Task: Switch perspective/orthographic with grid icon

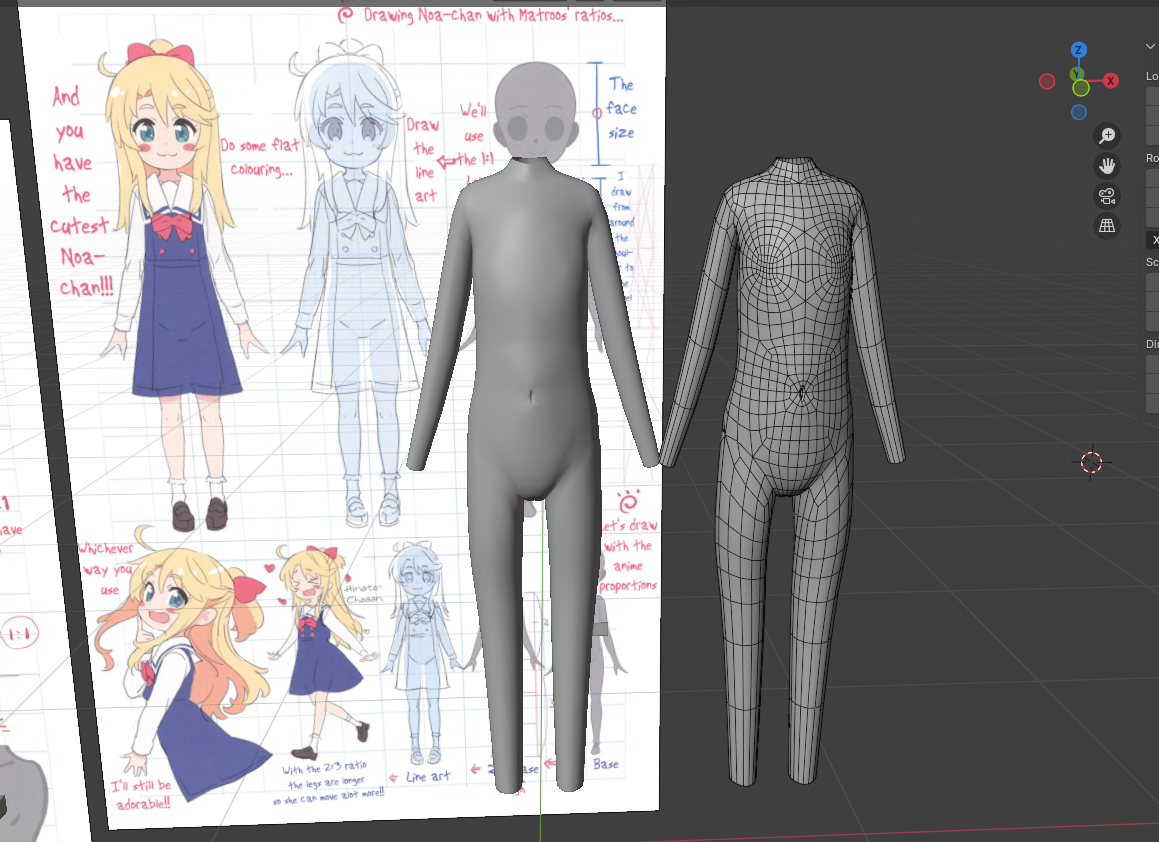Action: click(1107, 226)
